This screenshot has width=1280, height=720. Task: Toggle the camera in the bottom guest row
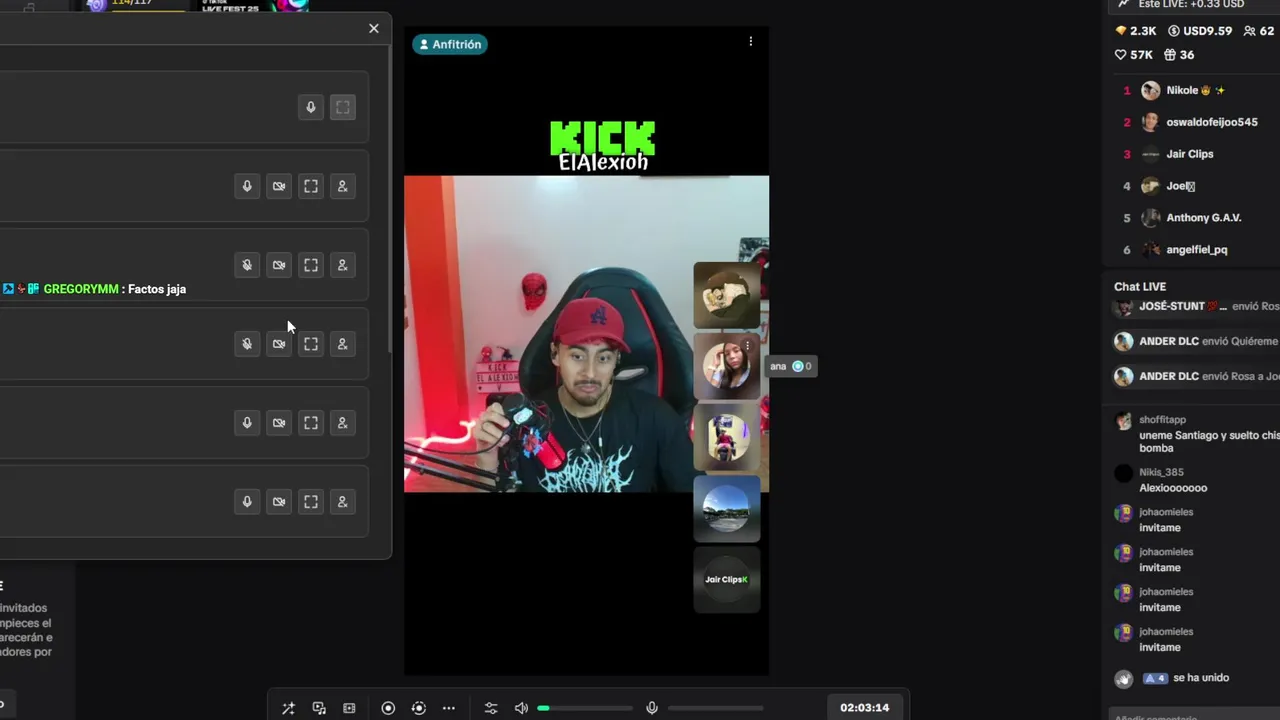[279, 502]
